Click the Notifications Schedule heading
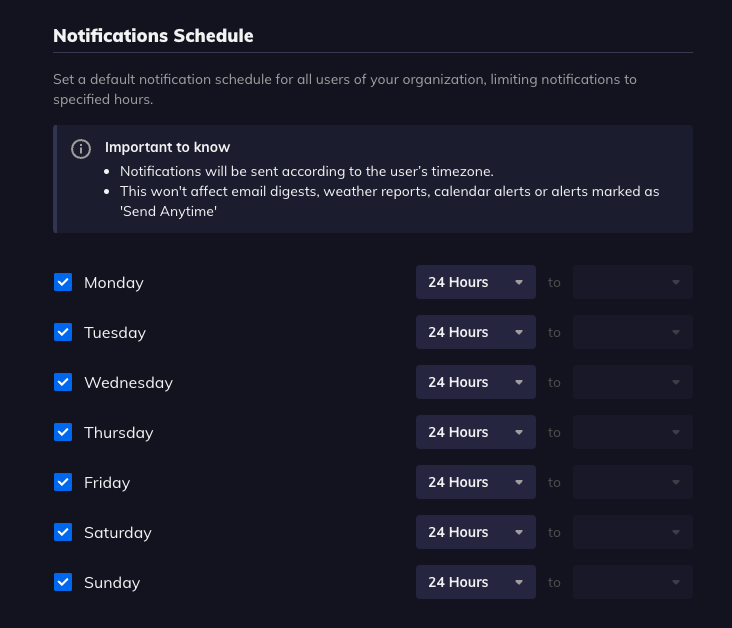The width and height of the screenshot is (732, 628). pyautogui.click(x=153, y=36)
